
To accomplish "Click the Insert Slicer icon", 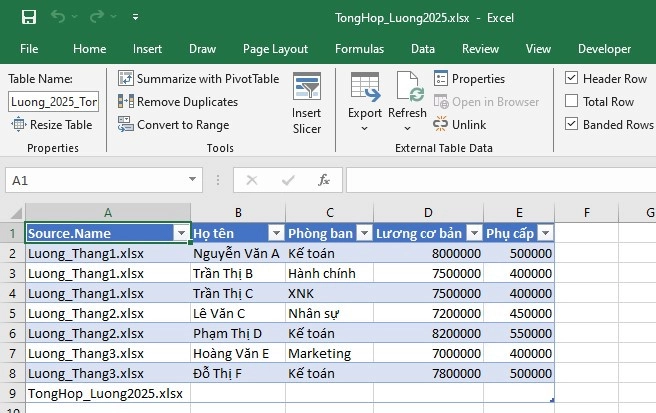I will (307, 86).
